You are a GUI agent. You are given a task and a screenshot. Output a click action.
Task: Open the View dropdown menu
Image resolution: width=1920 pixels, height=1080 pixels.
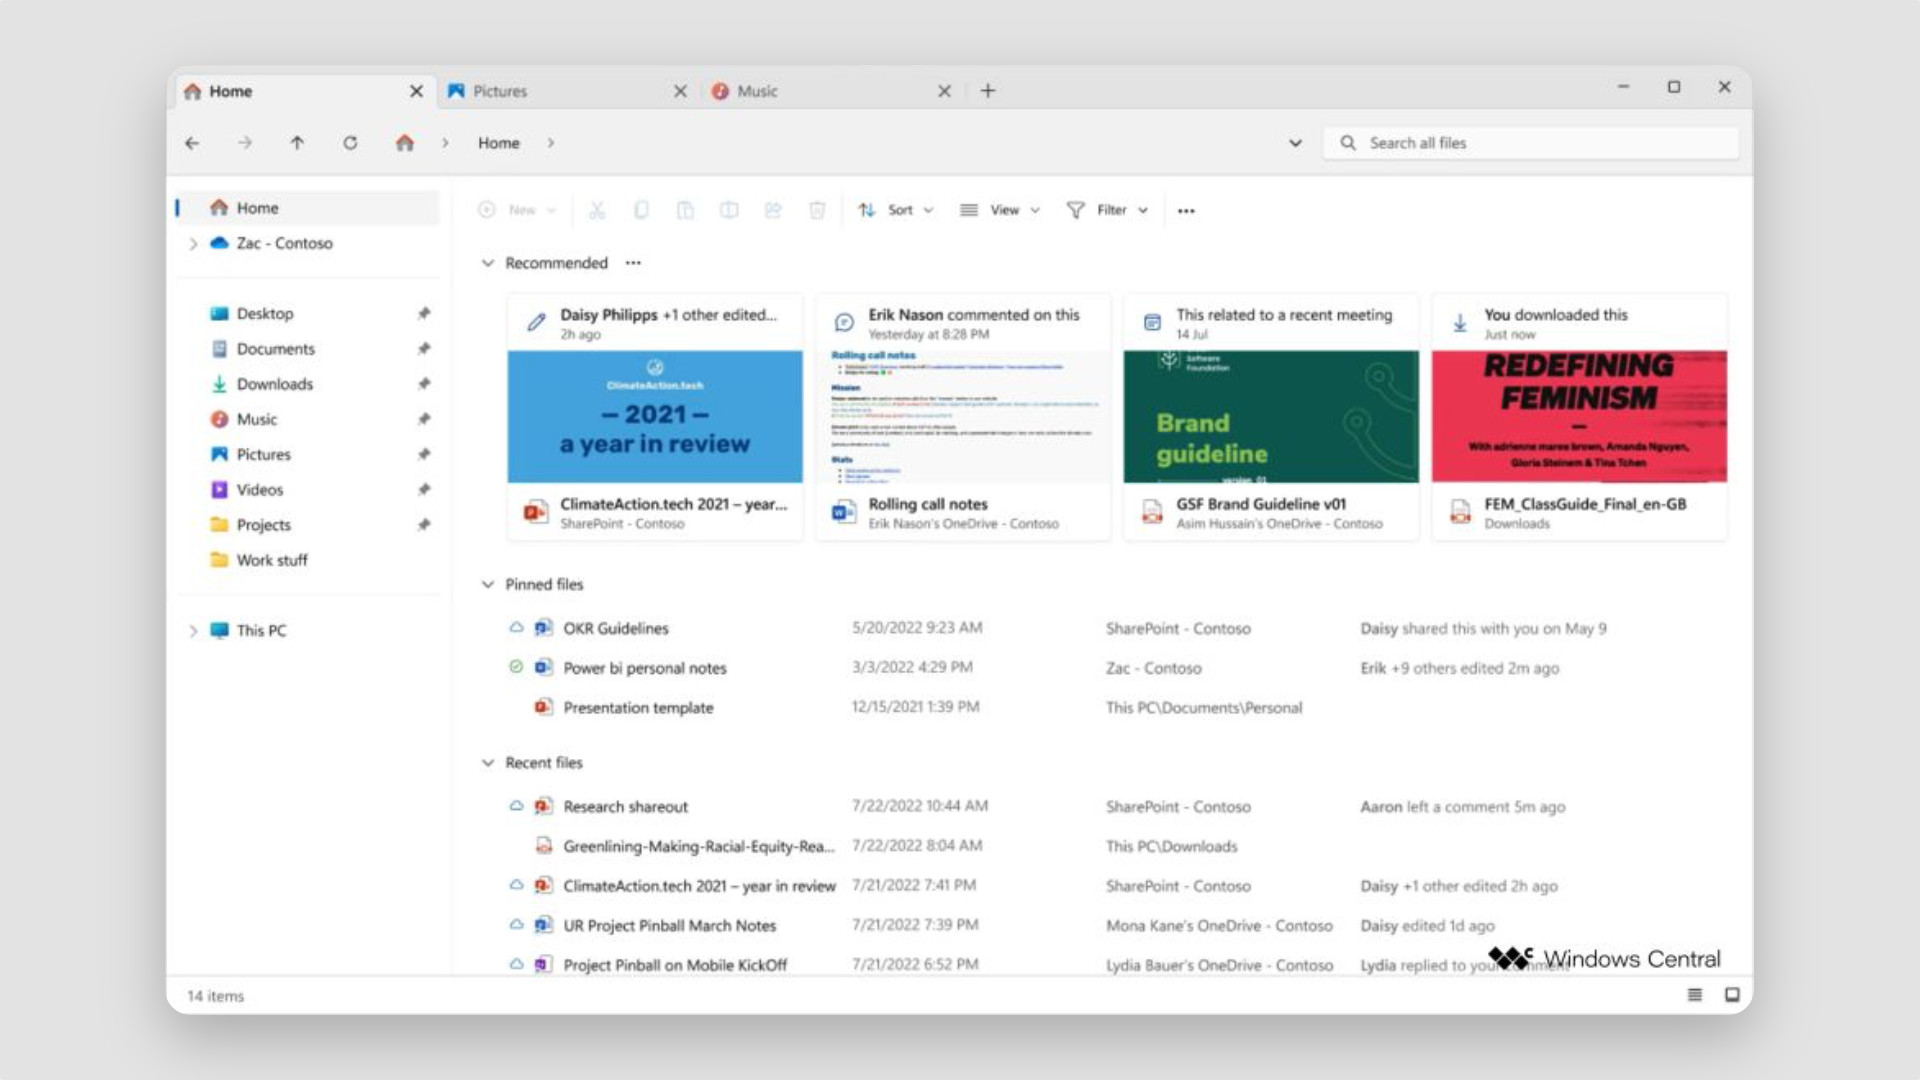1000,210
